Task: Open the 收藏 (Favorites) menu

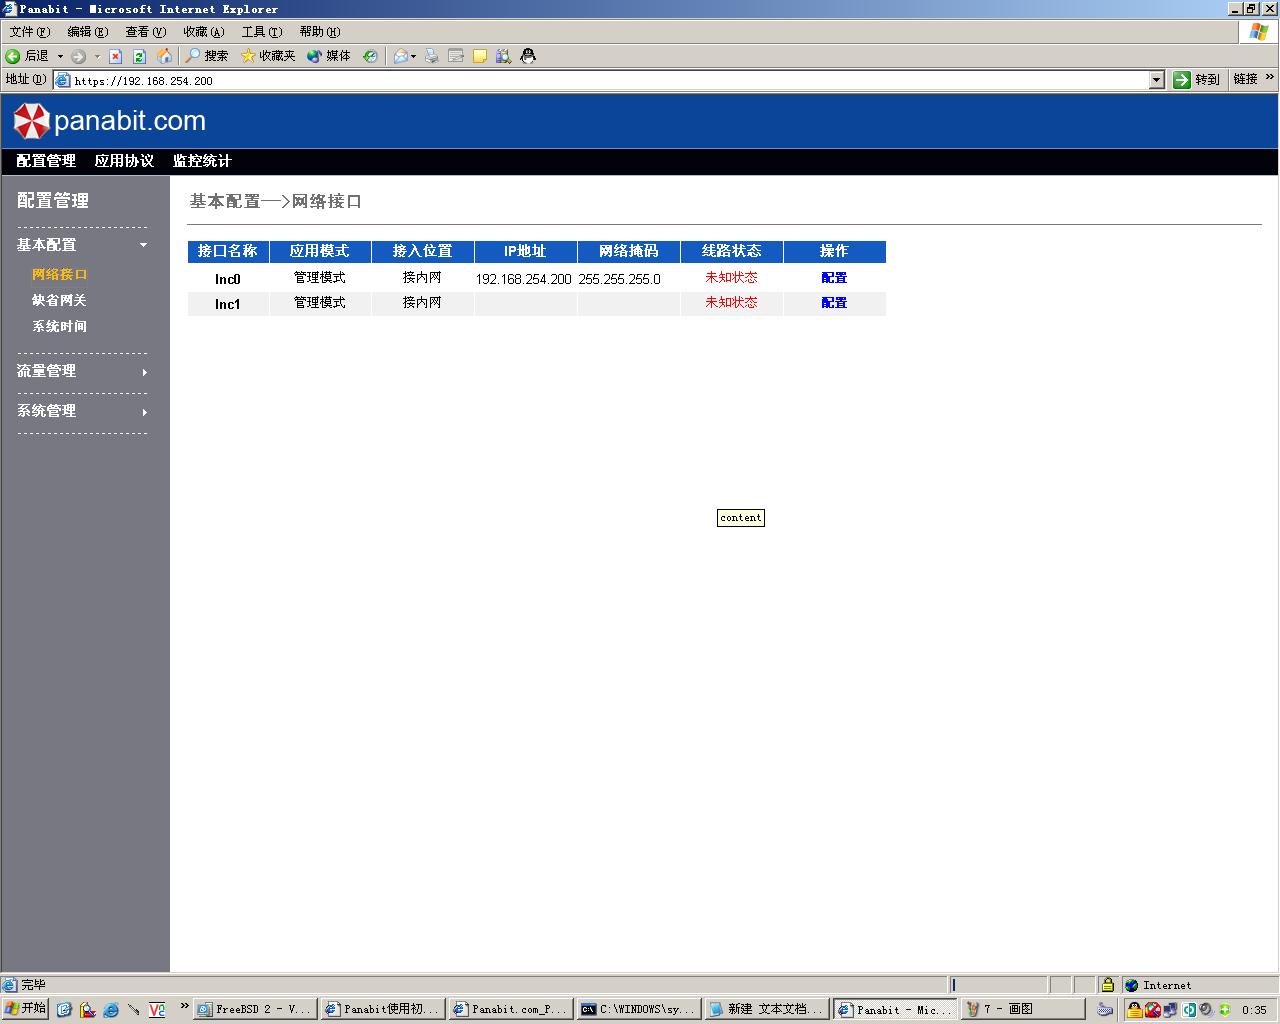Action: [203, 32]
